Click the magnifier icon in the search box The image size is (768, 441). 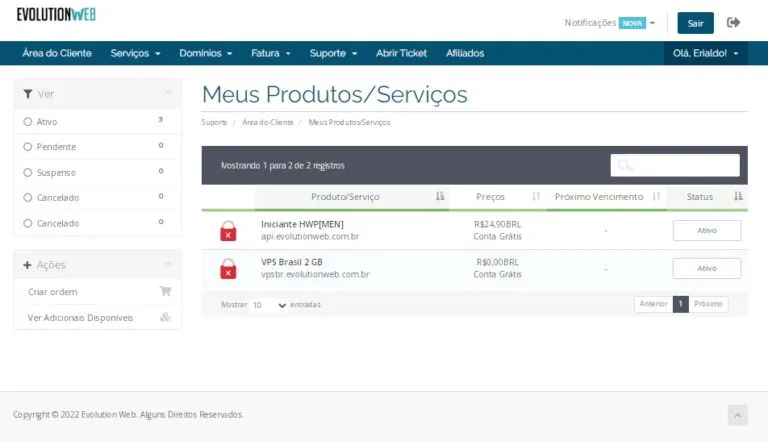625,165
